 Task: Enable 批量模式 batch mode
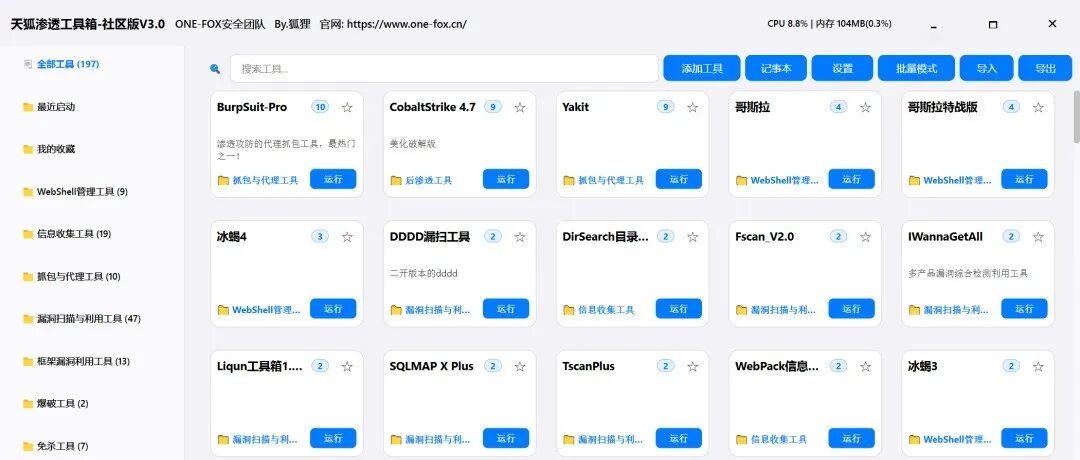pyautogui.click(x=916, y=68)
